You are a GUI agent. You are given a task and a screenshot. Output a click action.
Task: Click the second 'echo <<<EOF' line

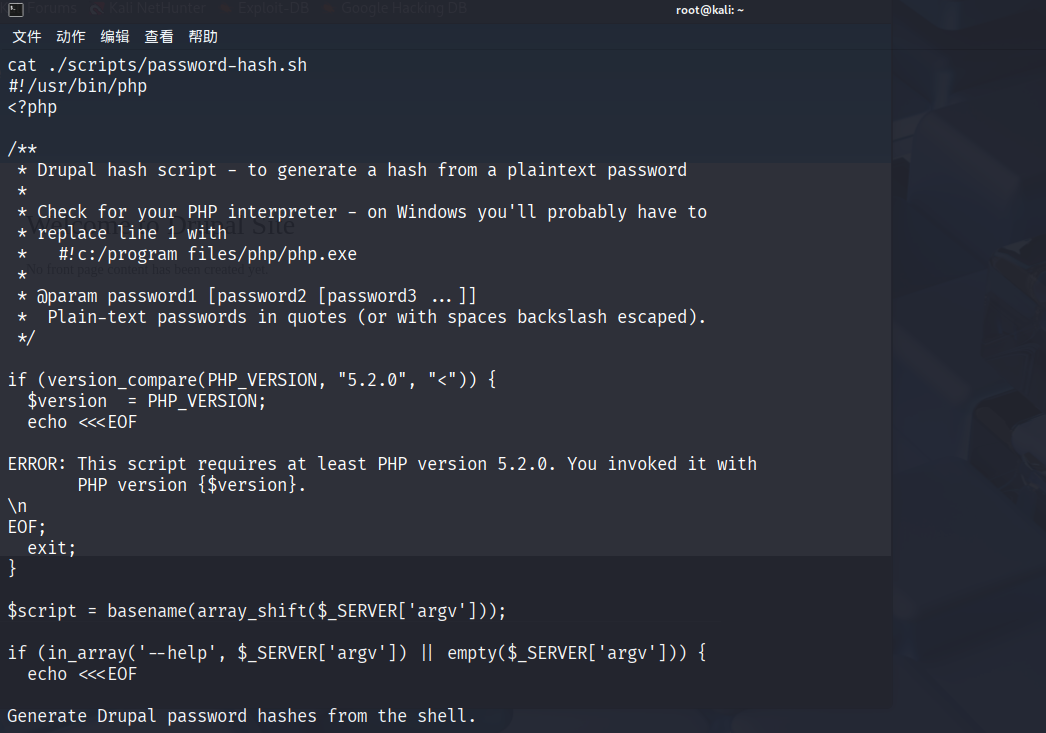tap(82, 674)
